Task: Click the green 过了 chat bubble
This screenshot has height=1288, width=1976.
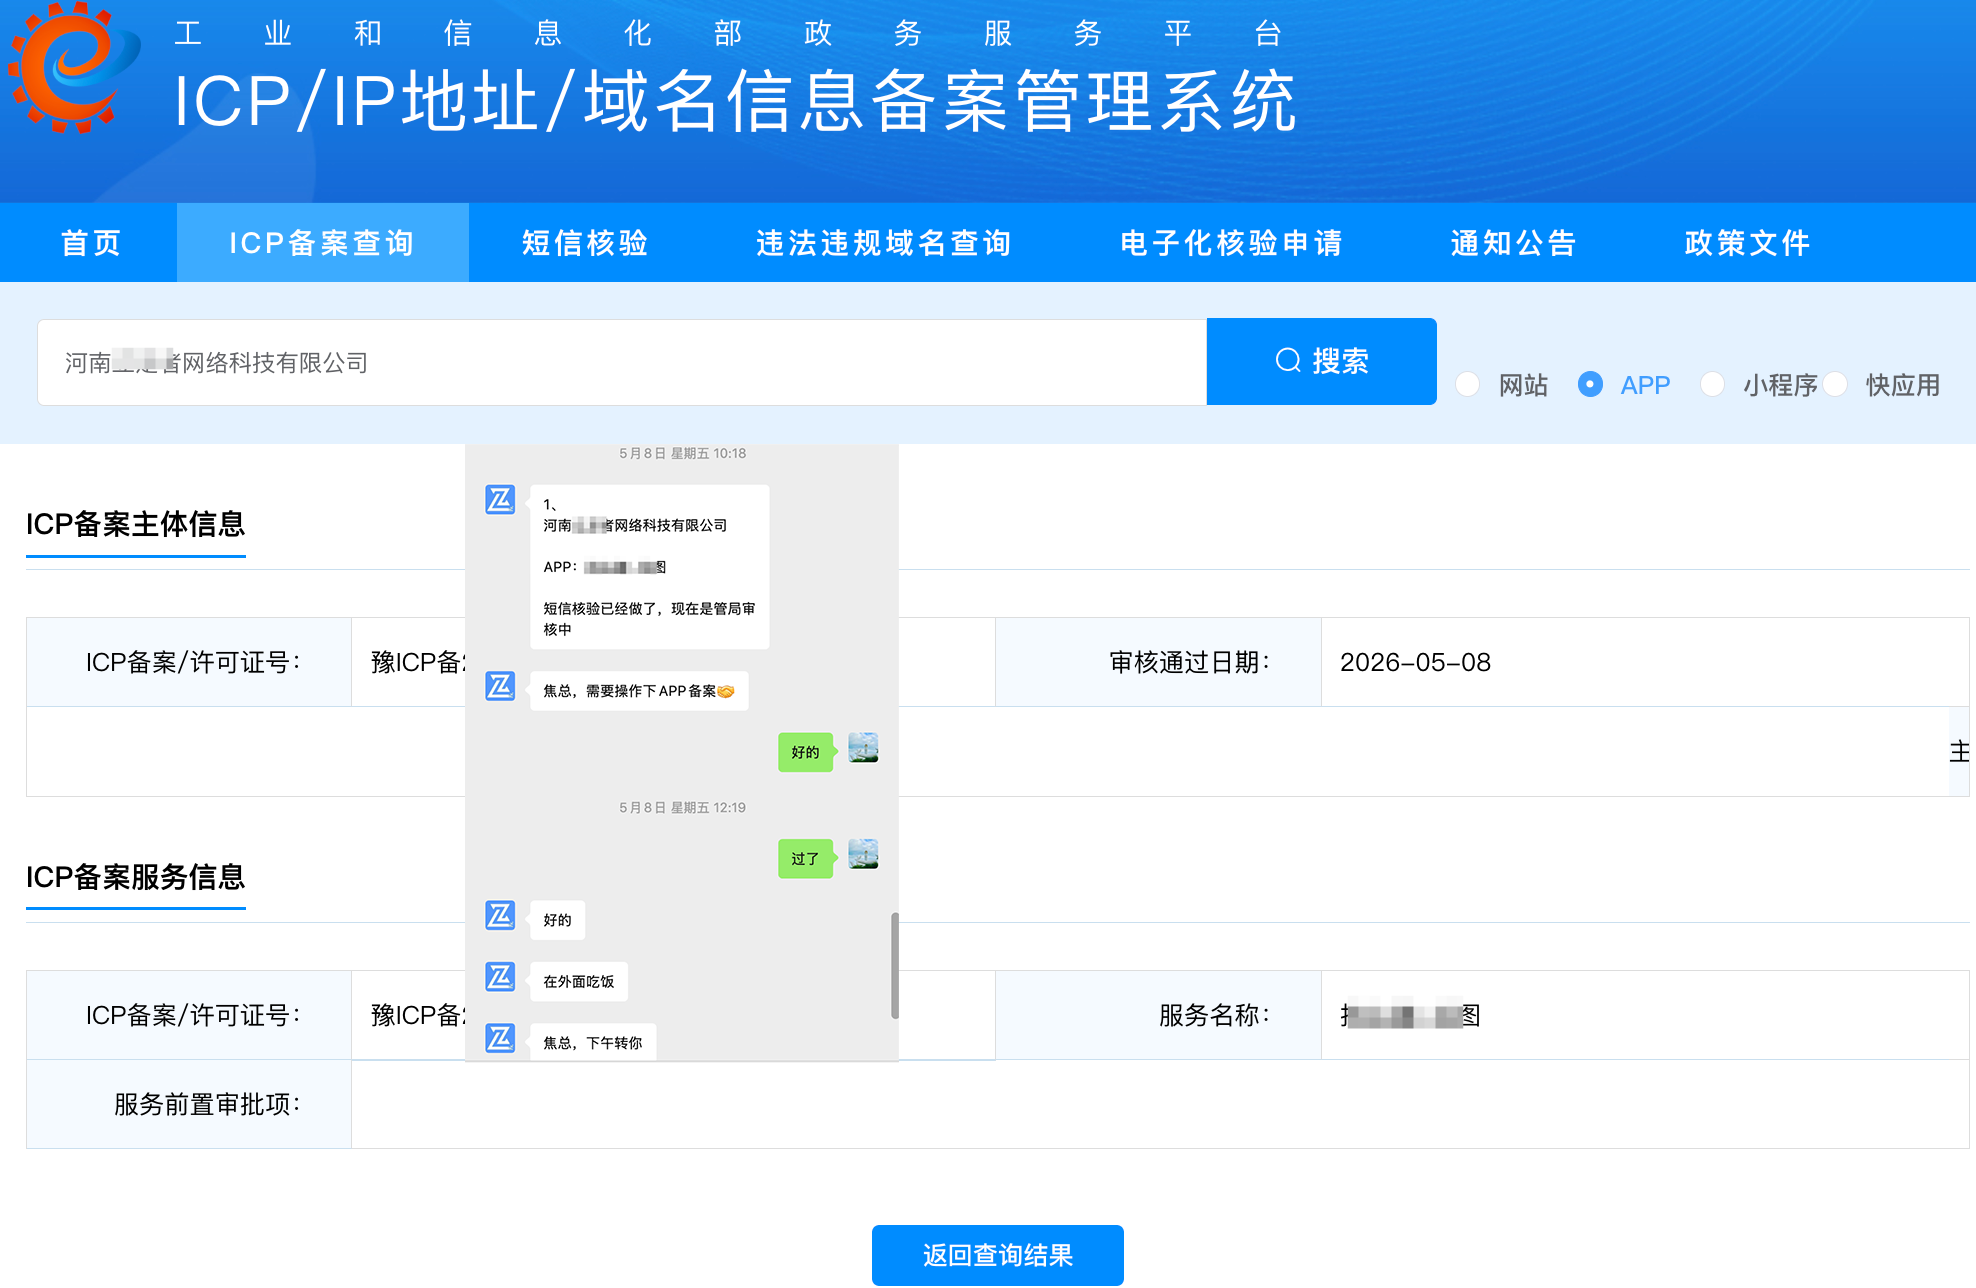Action: tap(805, 859)
